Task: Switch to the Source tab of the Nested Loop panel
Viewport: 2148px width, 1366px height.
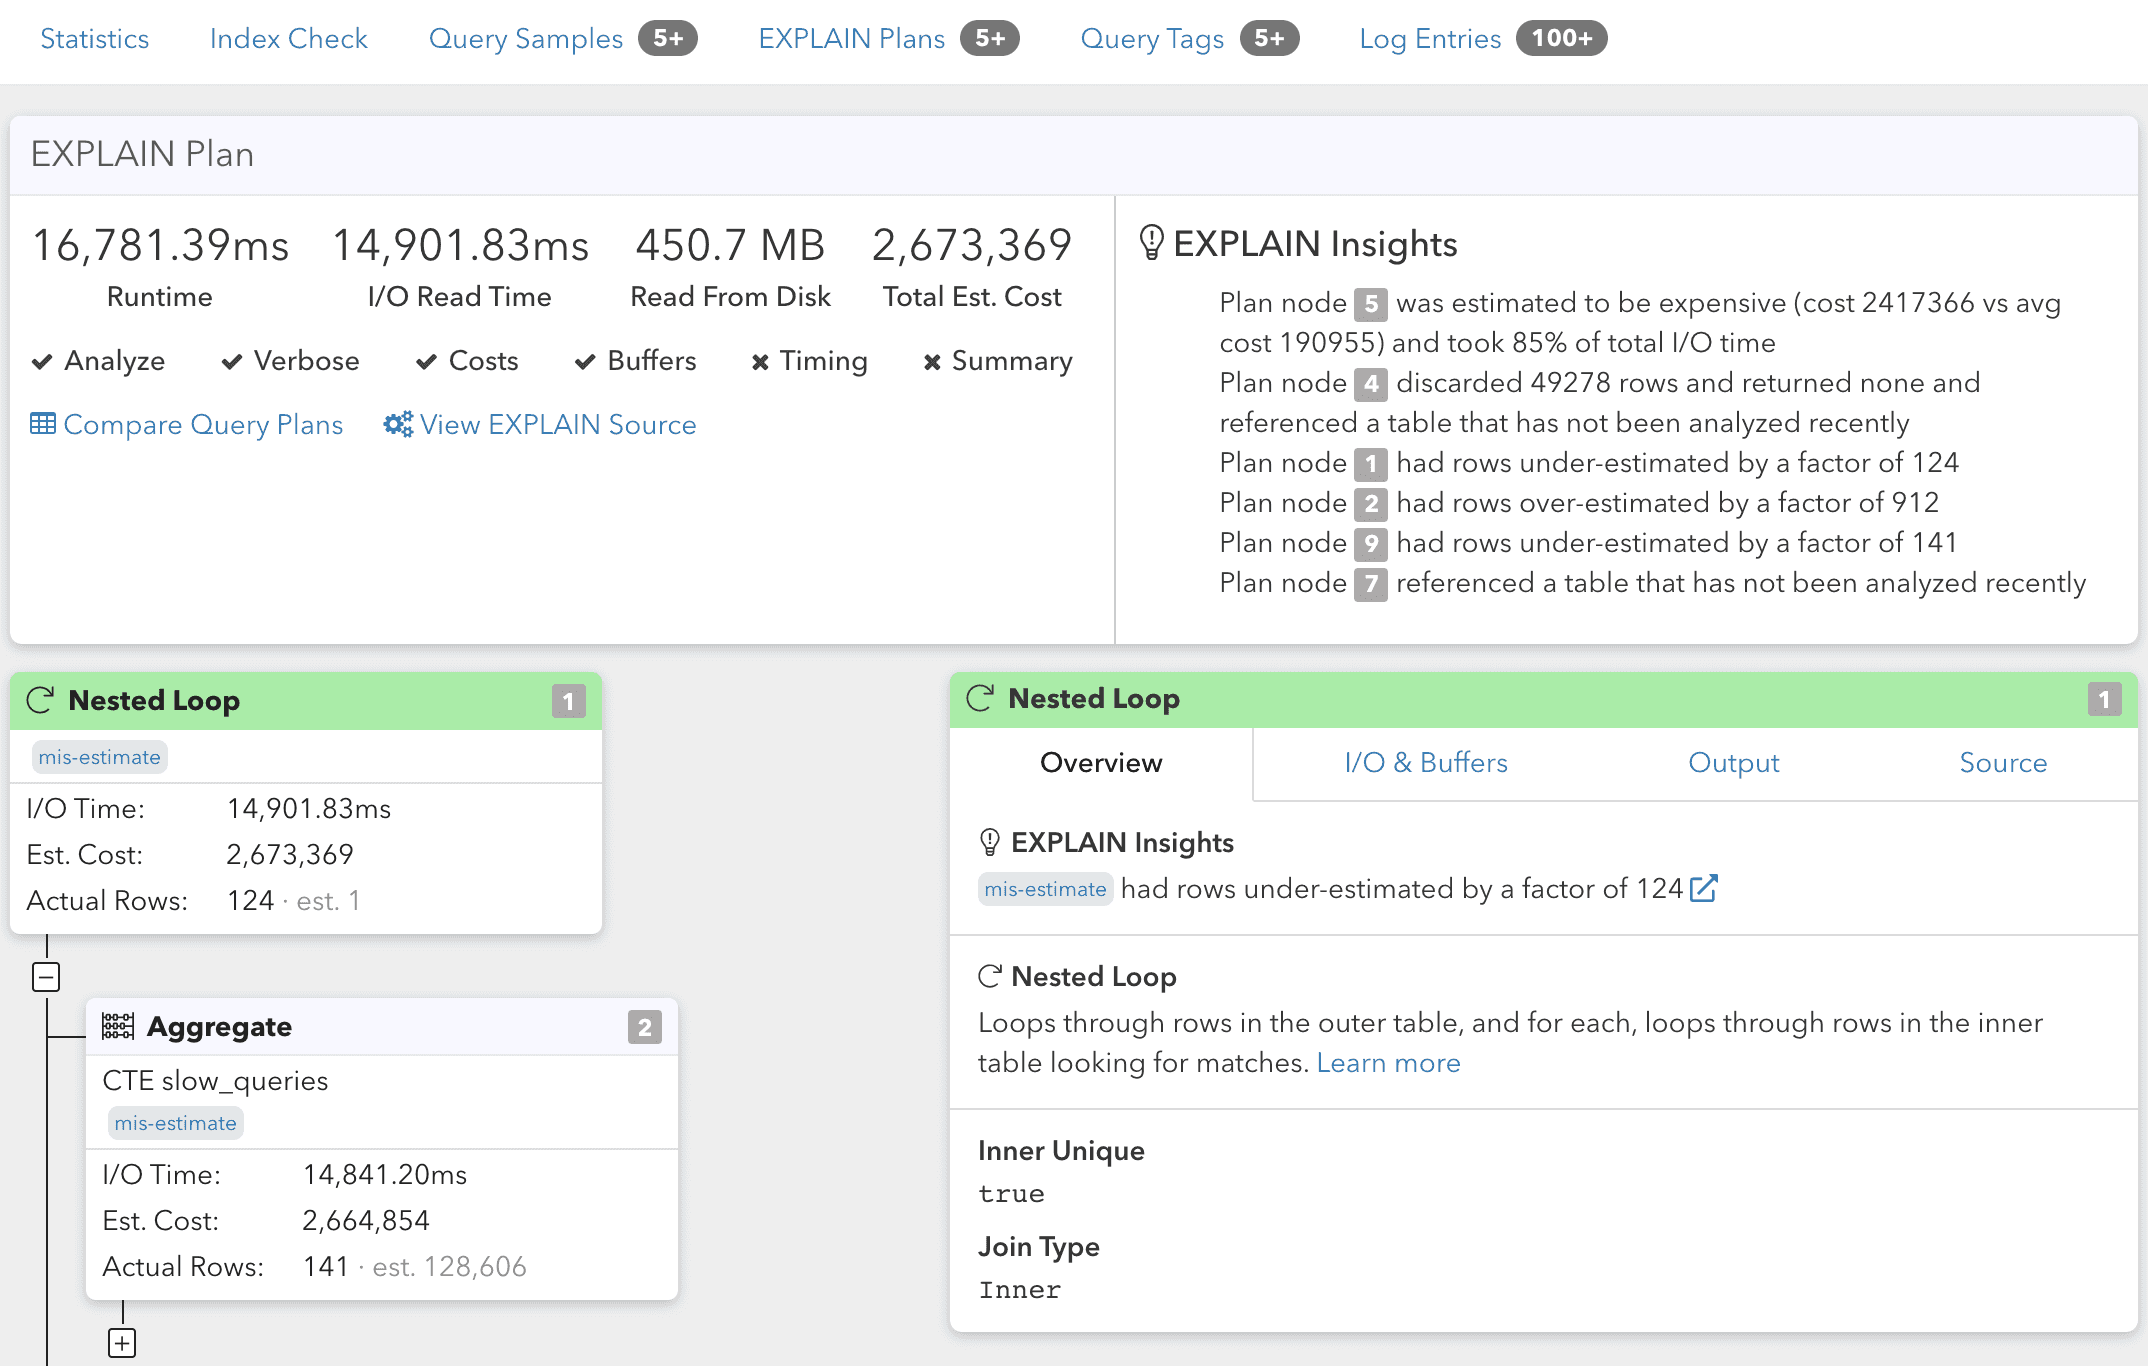Action: click(2003, 762)
